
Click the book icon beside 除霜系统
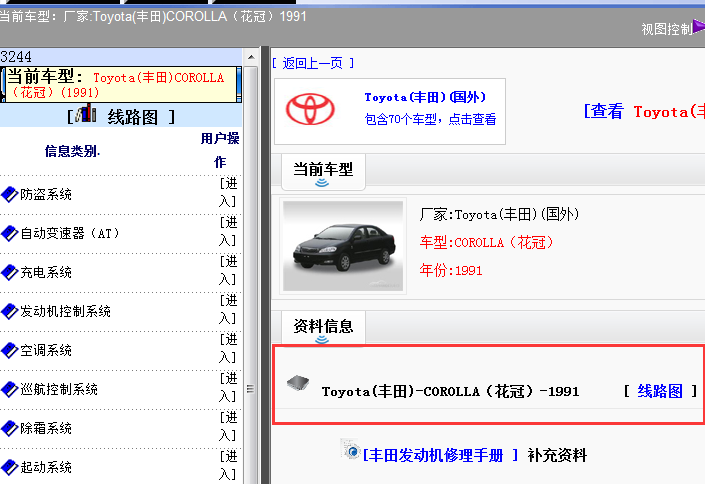9,428
